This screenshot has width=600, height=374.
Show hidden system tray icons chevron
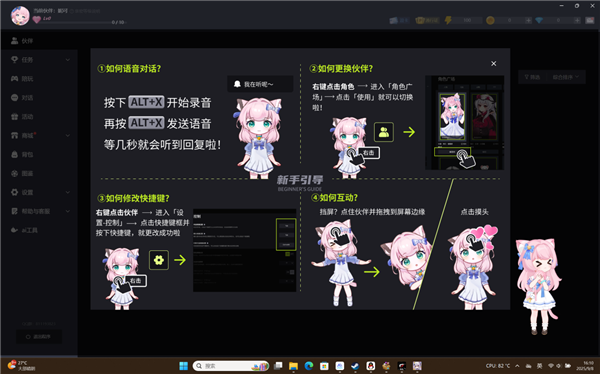pos(517,366)
